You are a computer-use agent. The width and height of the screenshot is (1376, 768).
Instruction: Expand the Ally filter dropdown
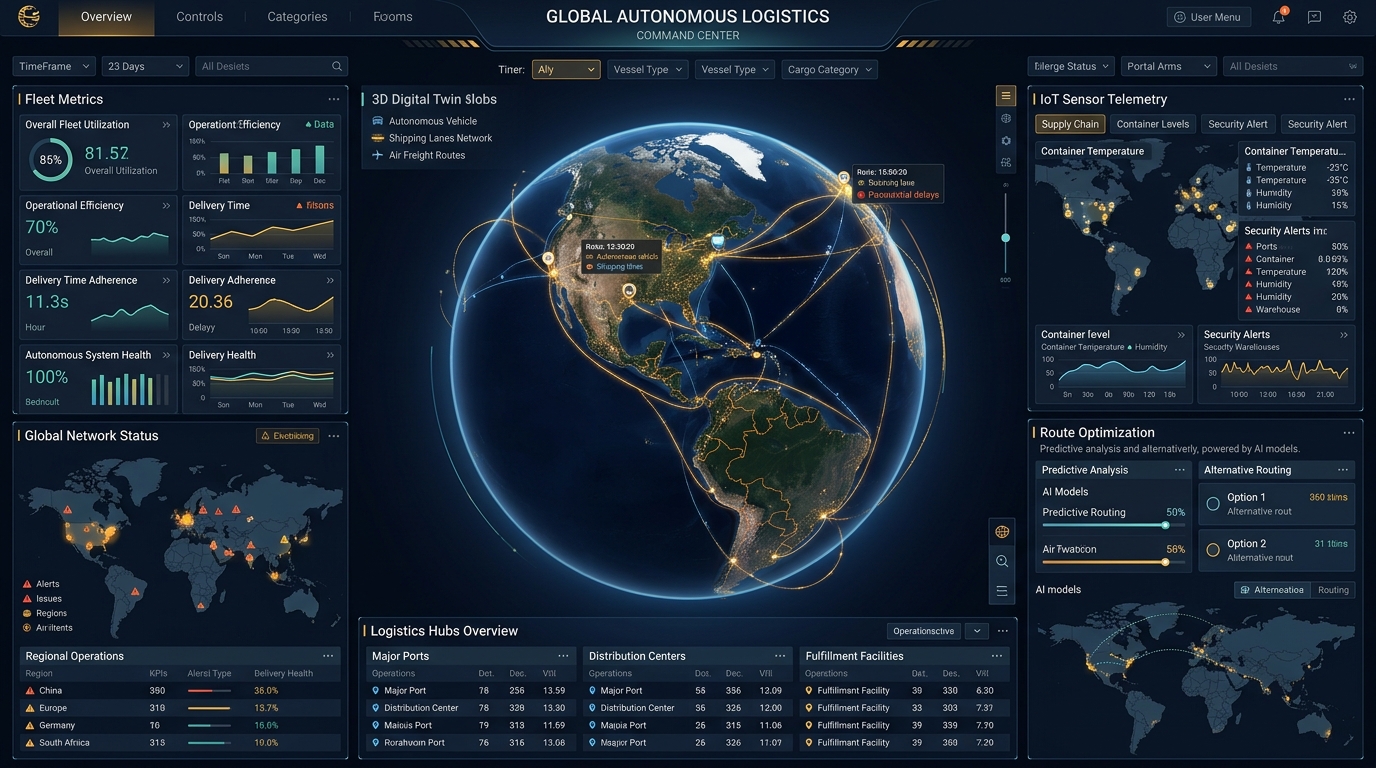(x=566, y=69)
